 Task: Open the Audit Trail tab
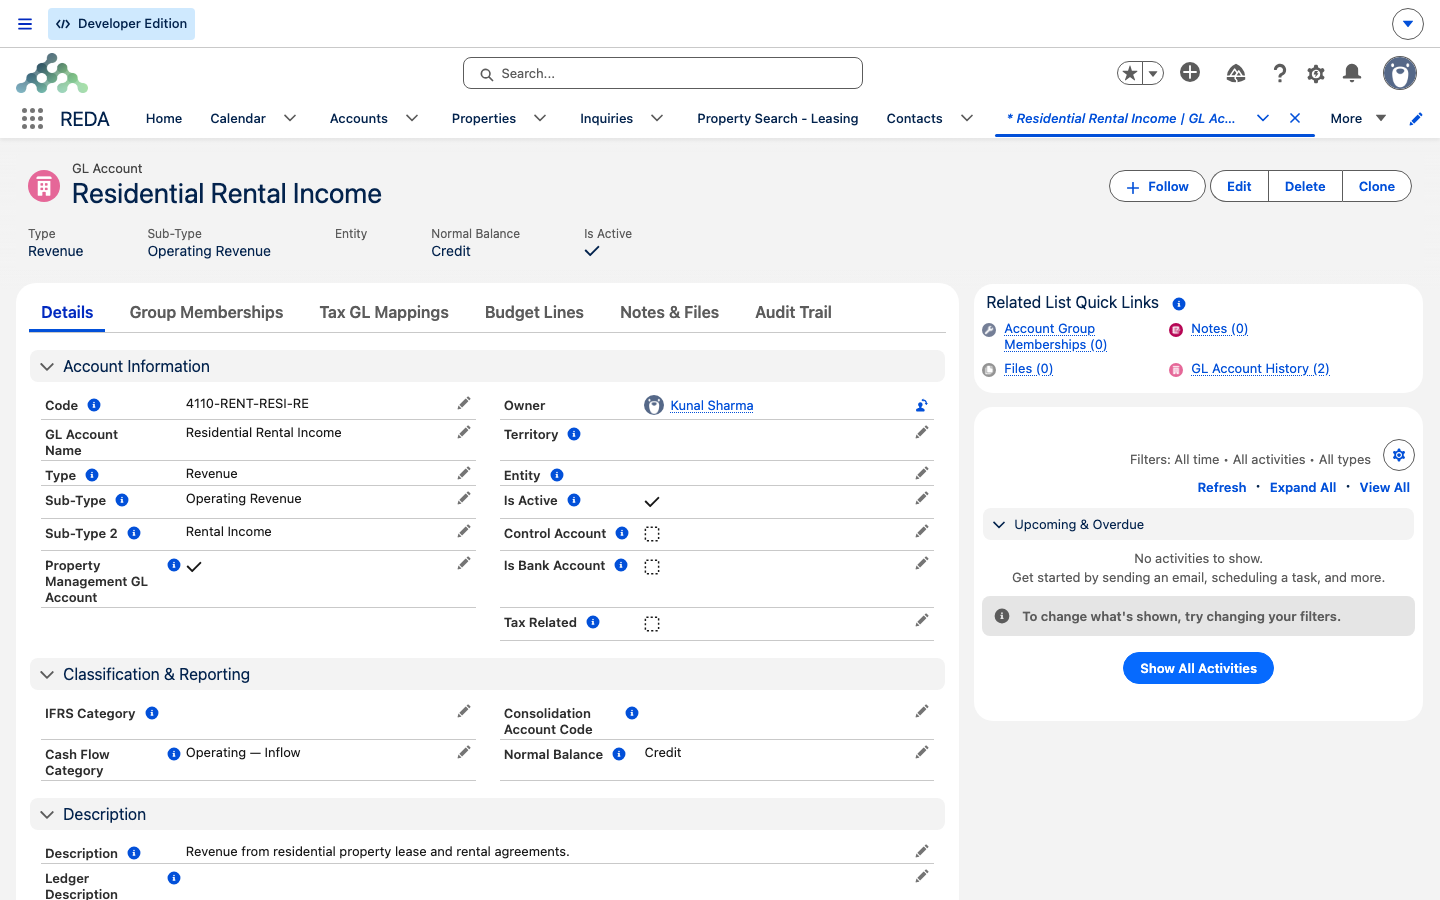coord(793,312)
